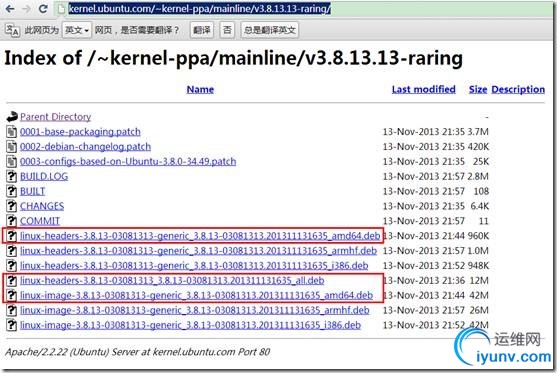This screenshot has height=373, width=557.
Task: Sort listing by Size header
Action: point(478,89)
